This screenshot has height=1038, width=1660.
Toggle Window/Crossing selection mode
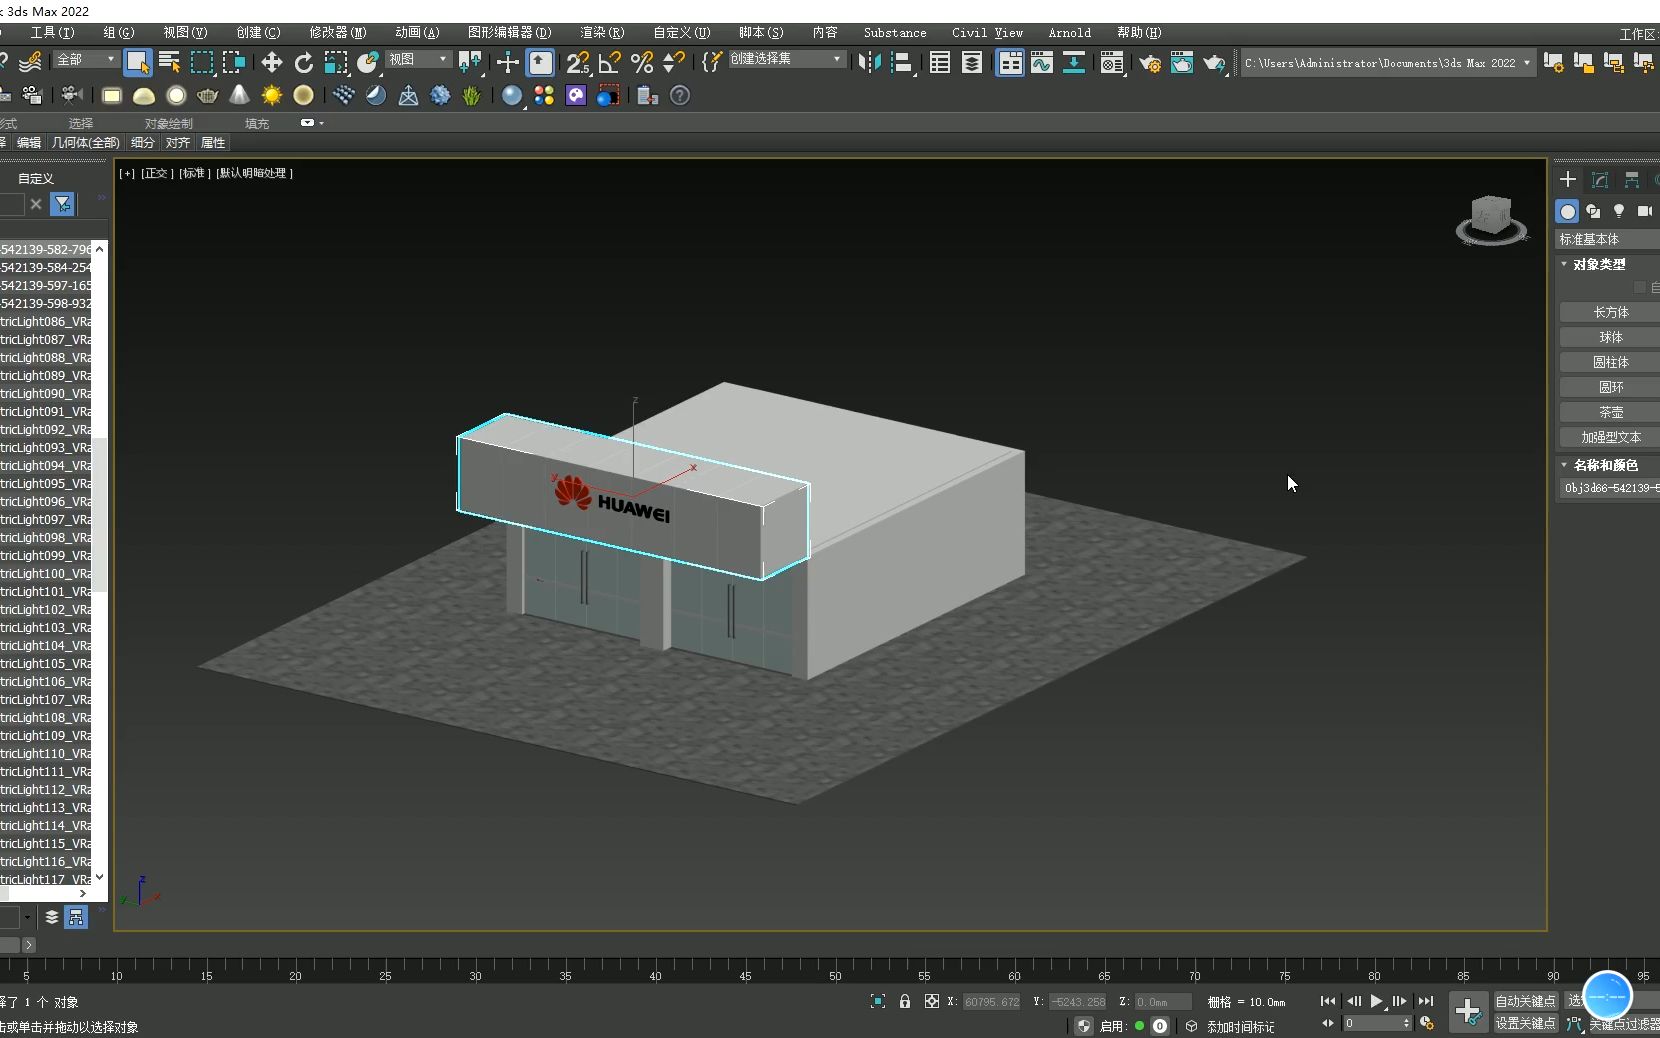pos(234,62)
